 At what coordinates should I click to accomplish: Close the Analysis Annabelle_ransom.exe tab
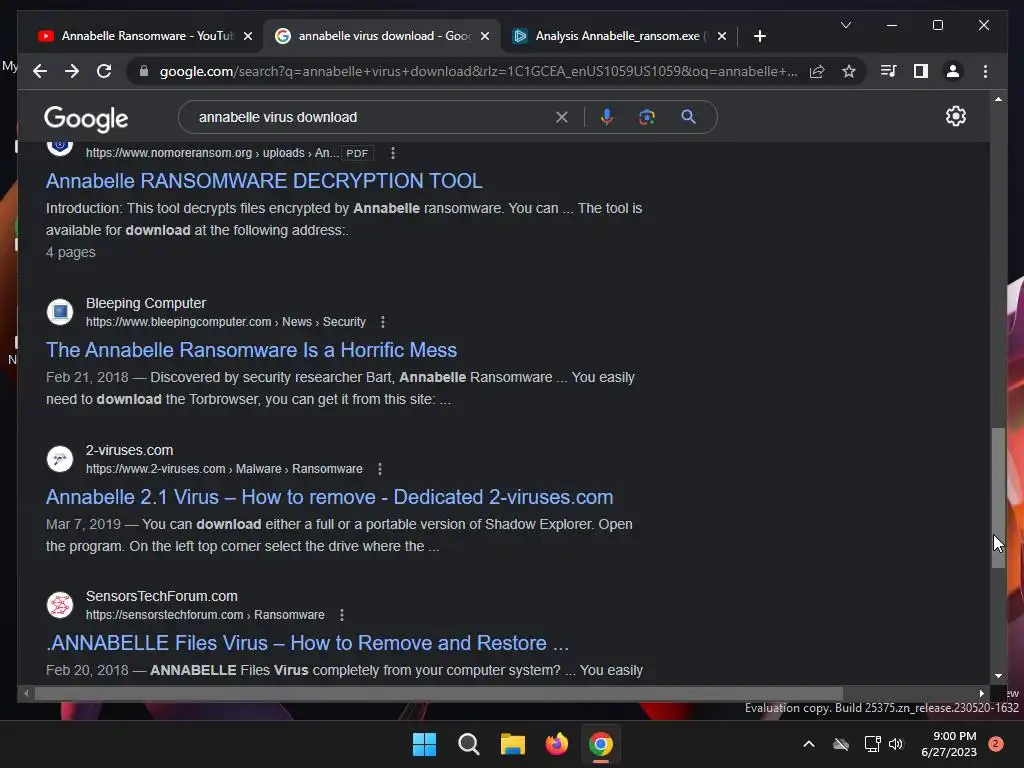pyautogui.click(x=722, y=37)
